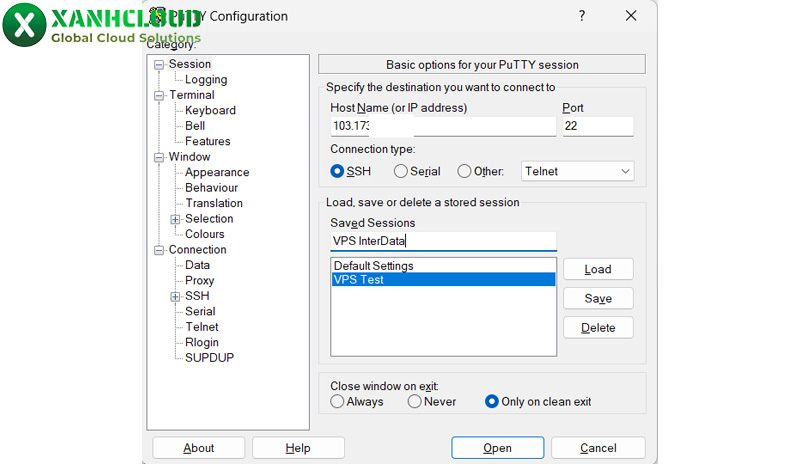The image size is (800, 464).
Task: Collapse the Terminal tree node
Action: (x=159, y=95)
